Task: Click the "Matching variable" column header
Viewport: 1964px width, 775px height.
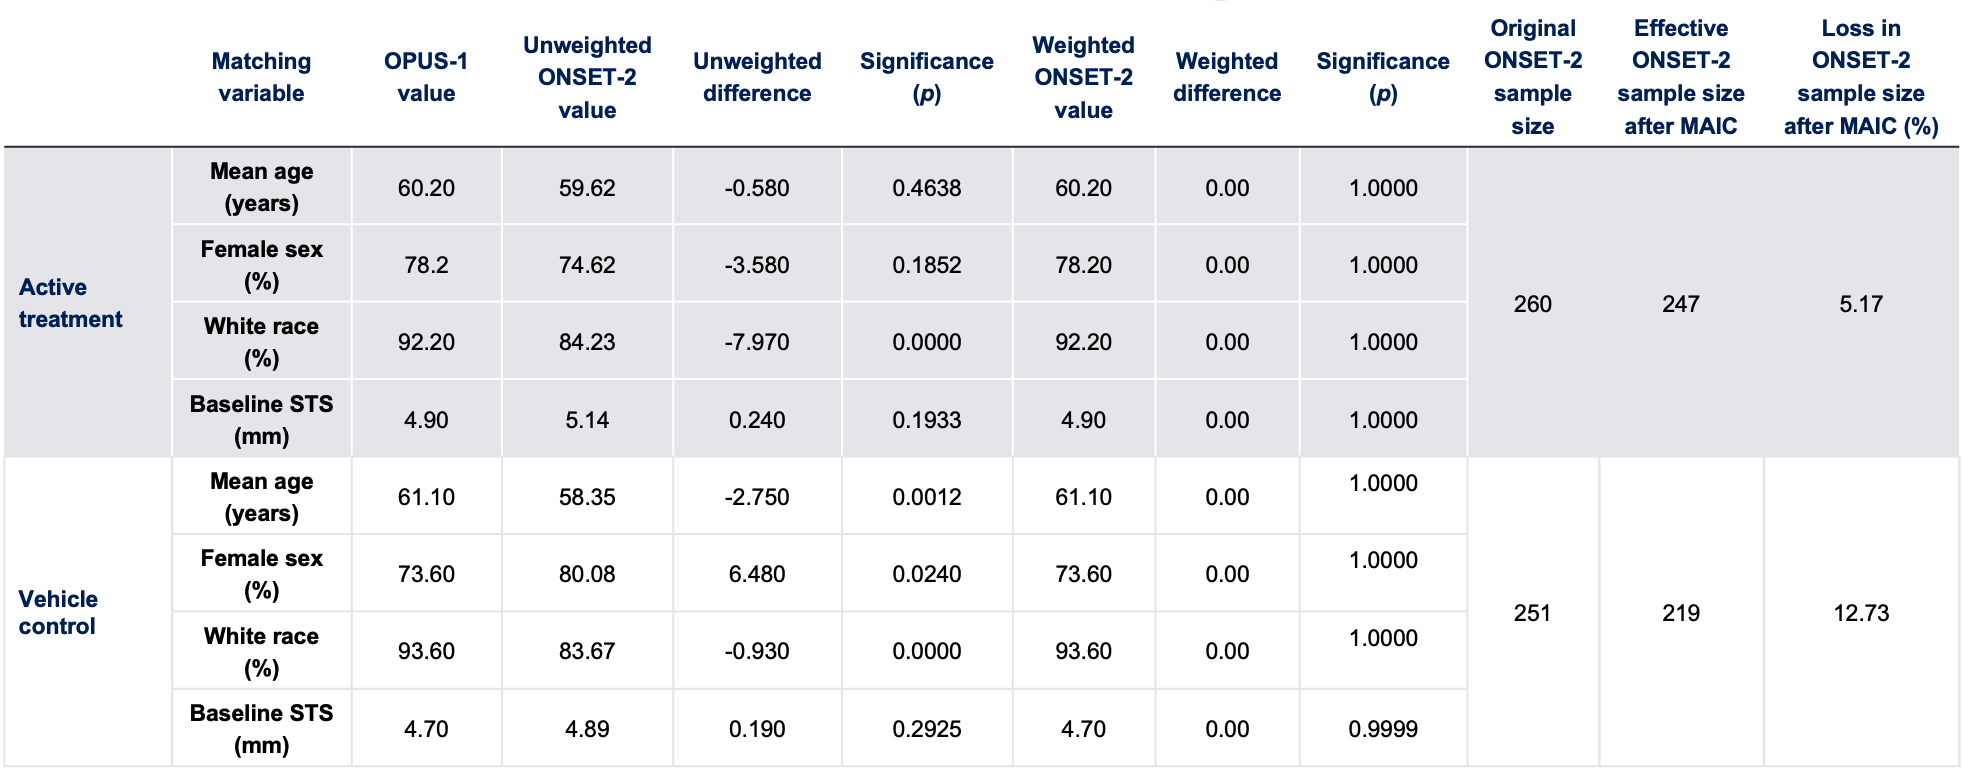Action: click(x=261, y=77)
